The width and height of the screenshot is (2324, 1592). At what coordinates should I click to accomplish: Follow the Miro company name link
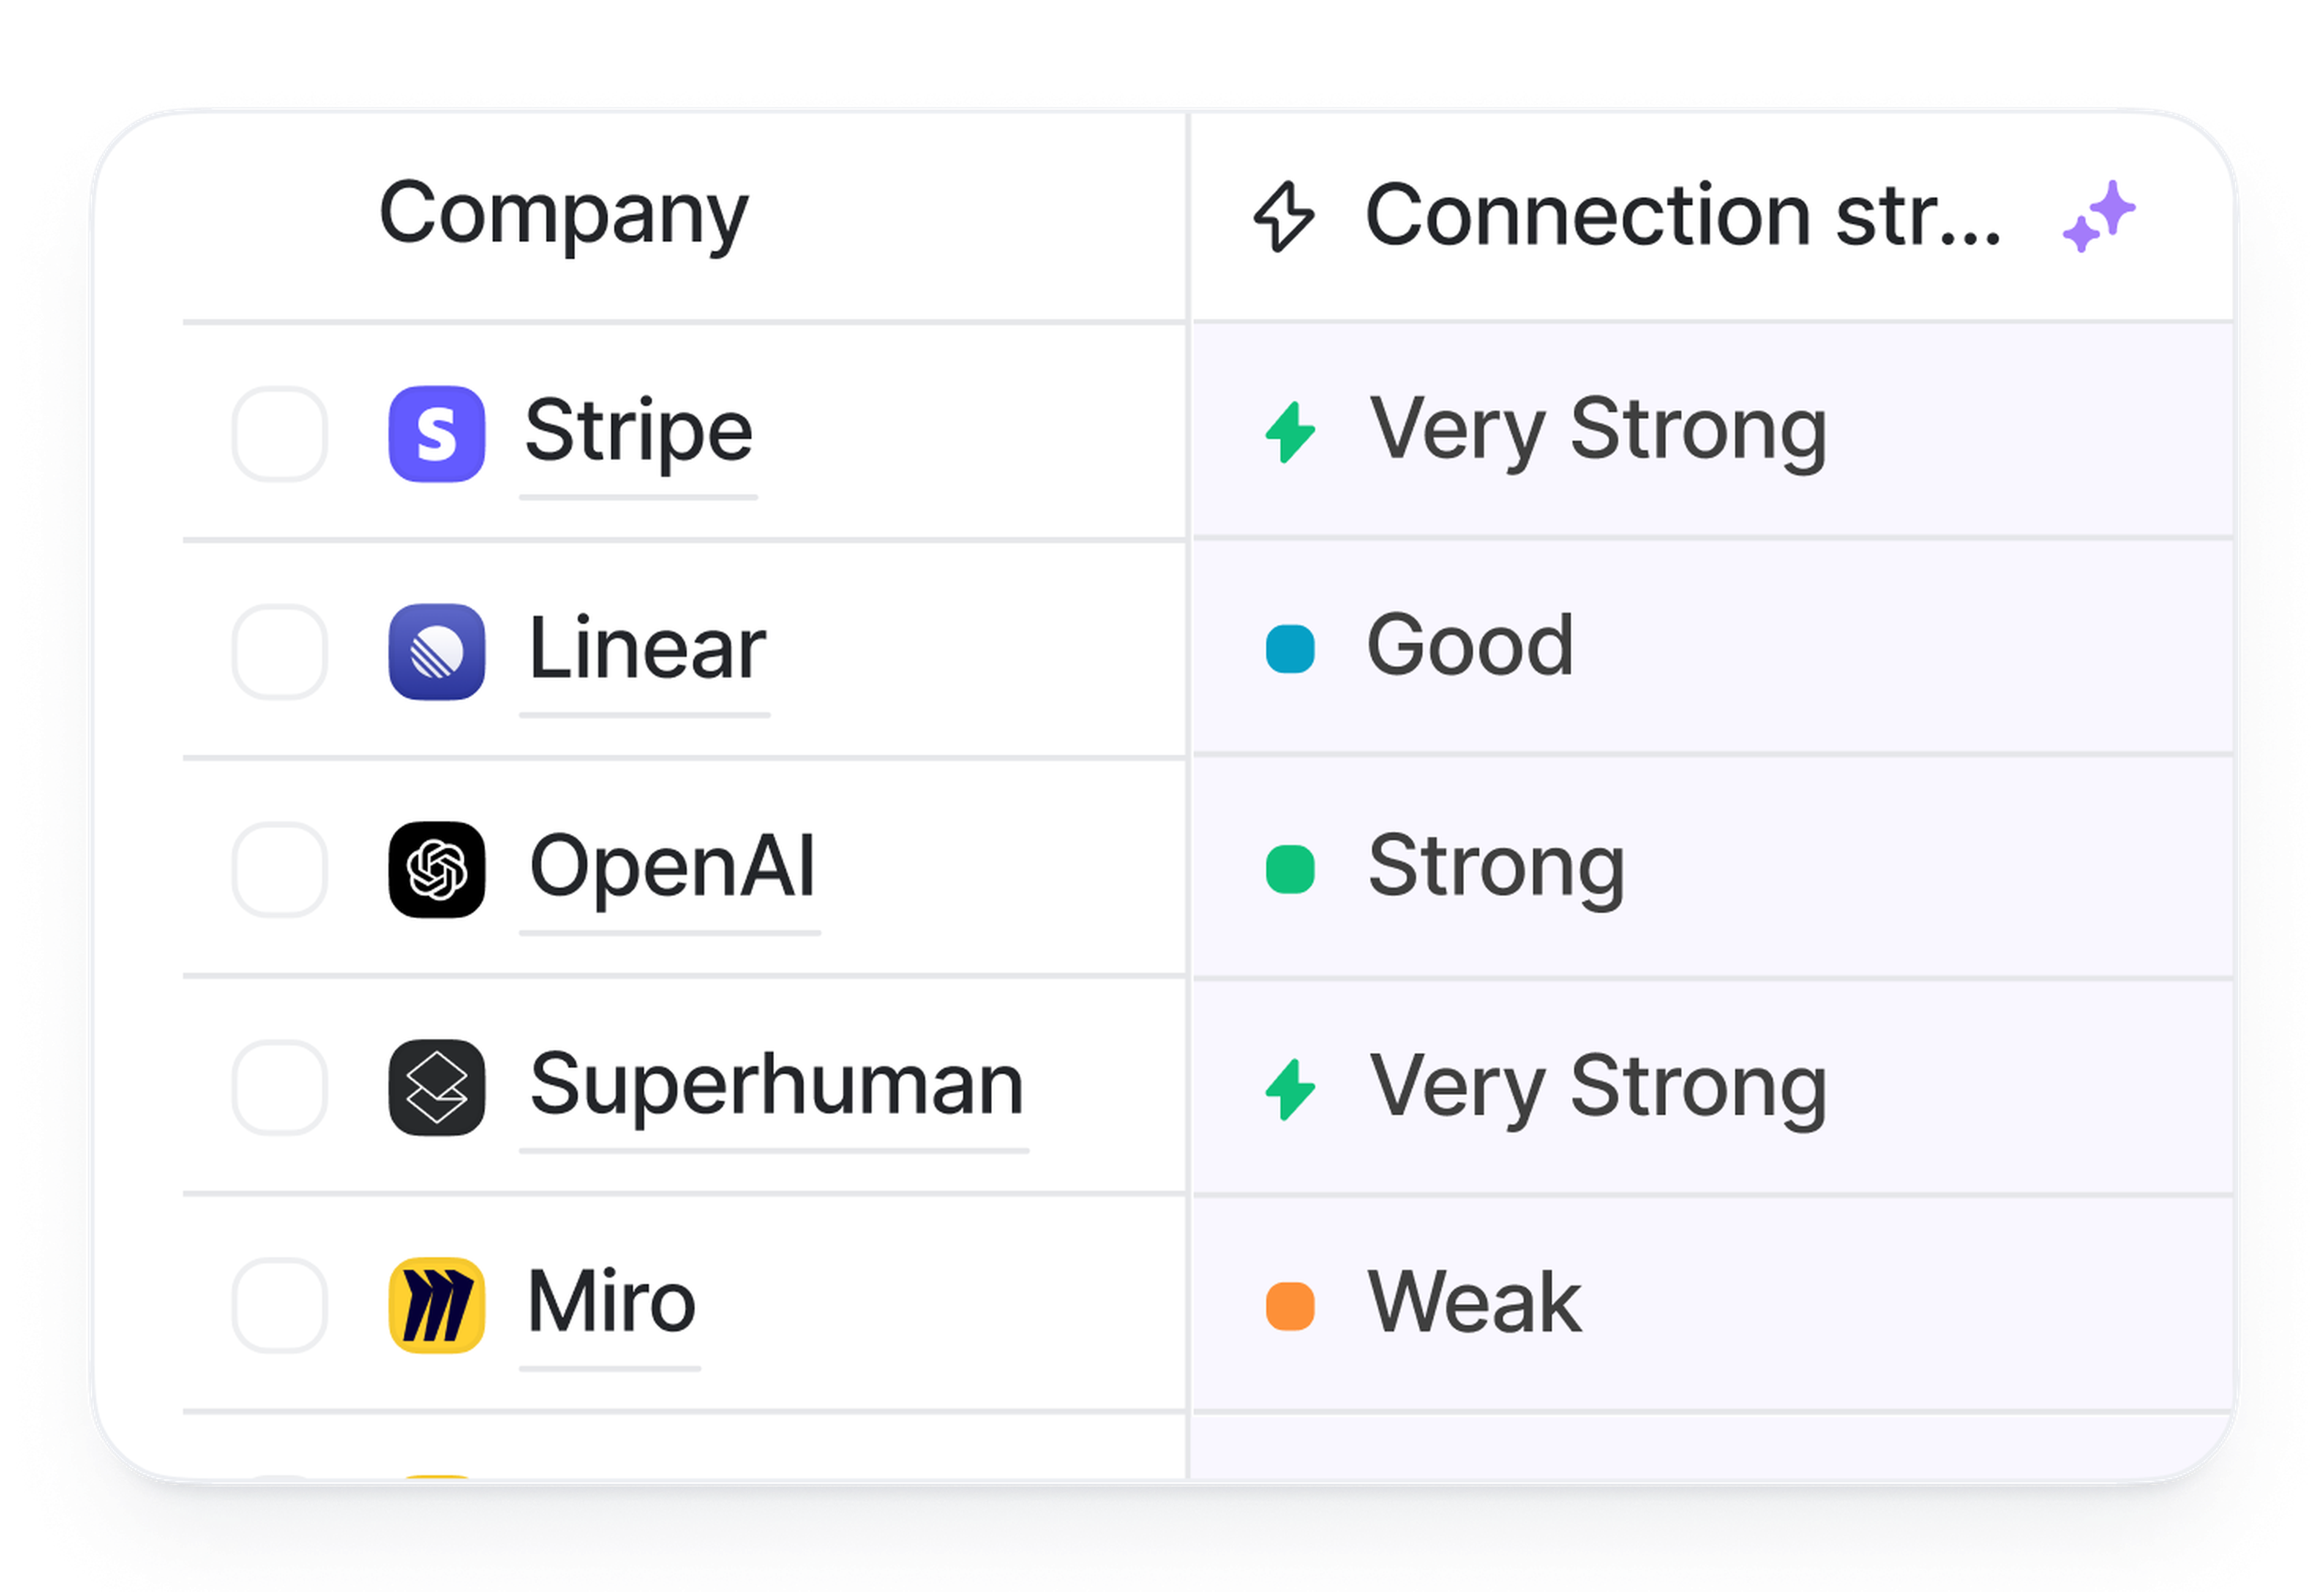(x=610, y=1302)
